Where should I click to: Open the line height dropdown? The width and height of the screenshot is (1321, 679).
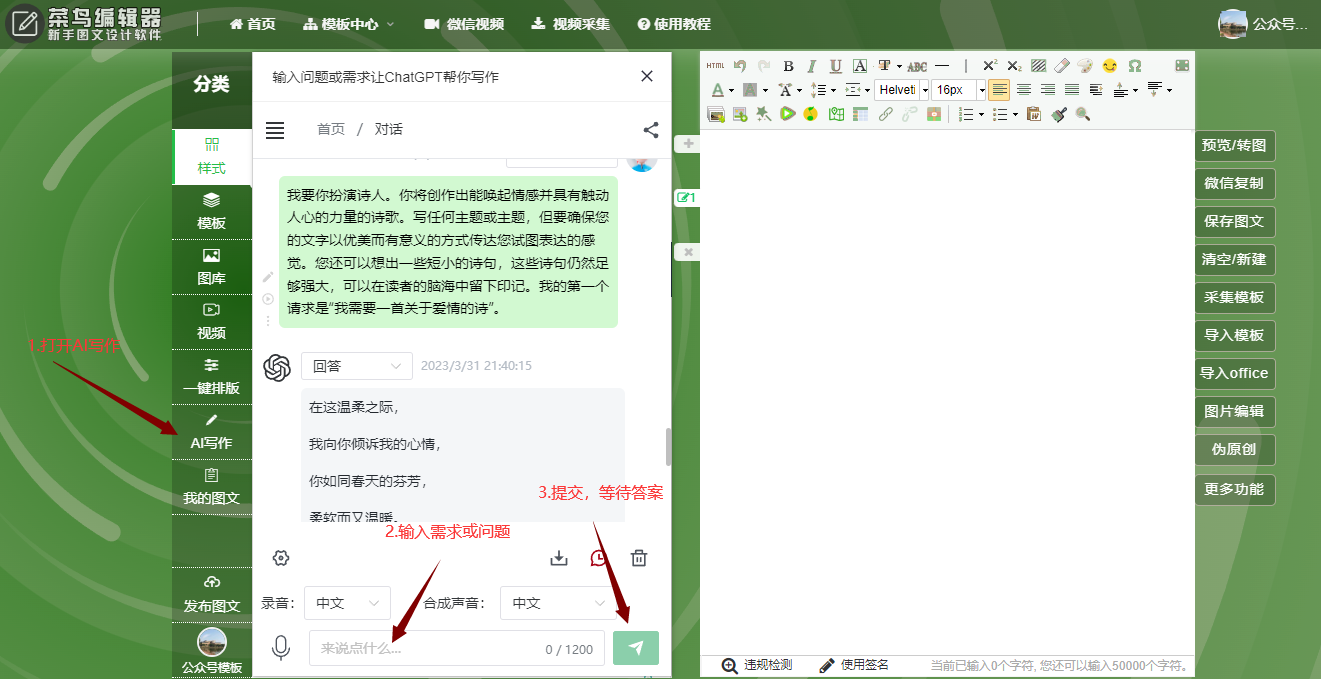coord(833,90)
